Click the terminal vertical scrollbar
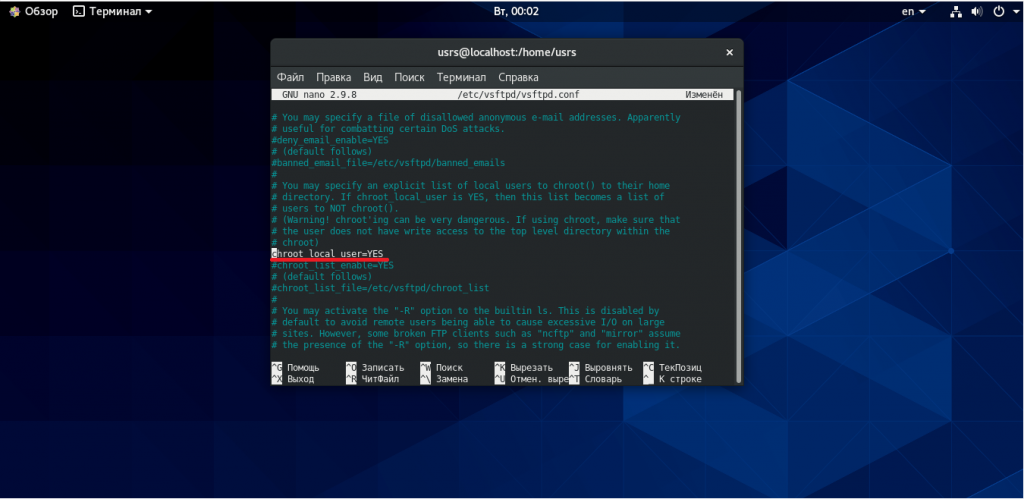This screenshot has width=1024, height=499. pyautogui.click(x=739, y=236)
